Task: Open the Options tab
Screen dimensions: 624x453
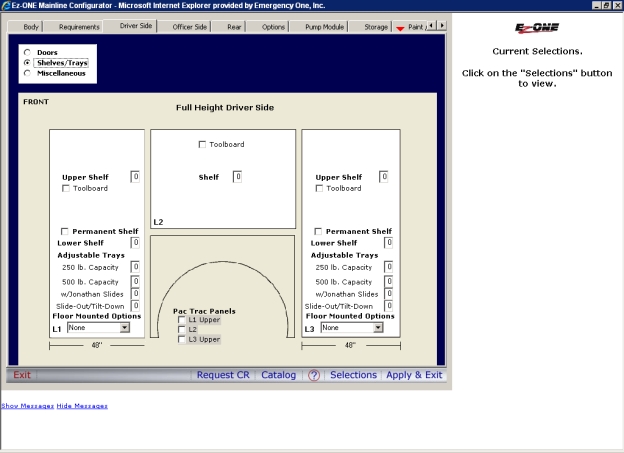Action: [x=273, y=27]
